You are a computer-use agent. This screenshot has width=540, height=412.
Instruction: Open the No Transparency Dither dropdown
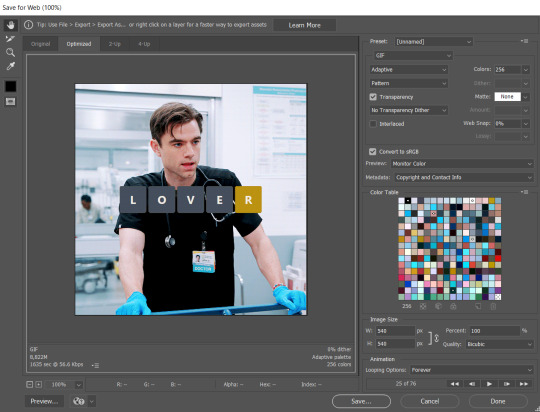point(409,110)
